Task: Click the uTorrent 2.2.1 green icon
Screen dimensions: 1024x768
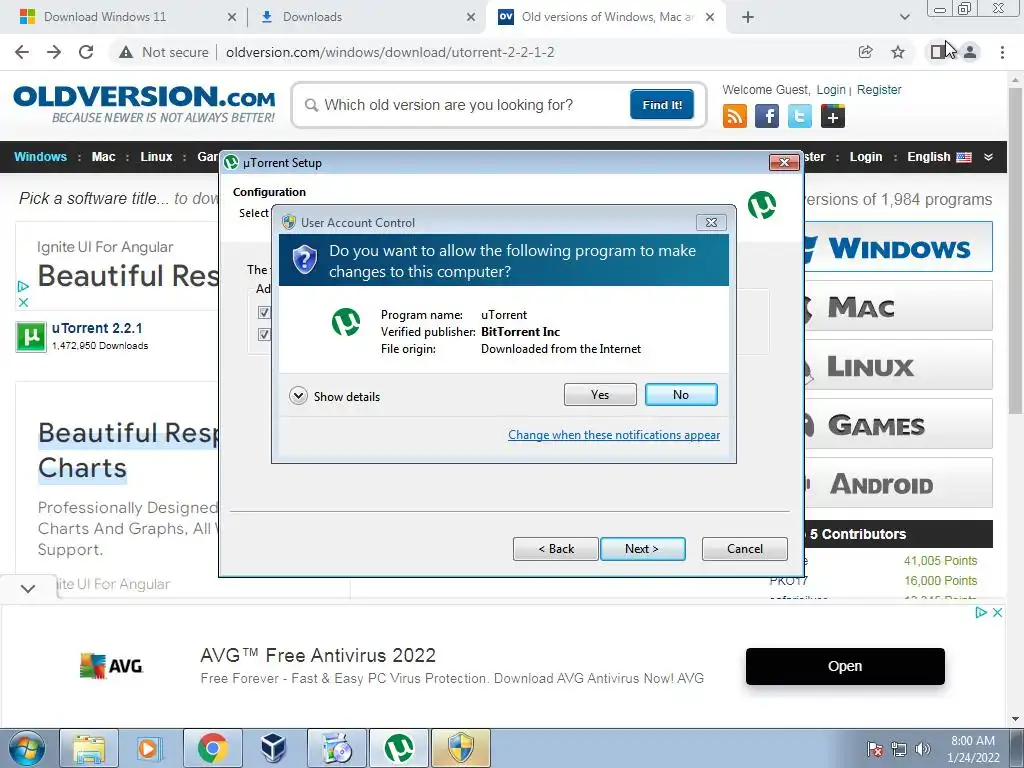Action: tap(31, 336)
